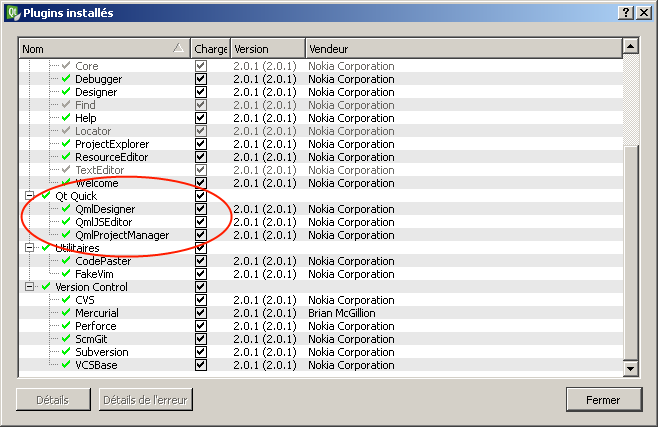This screenshot has height=427, width=658.
Task: Toggle the CodePaster plugin load checkbox
Action: [x=201, y=261]
